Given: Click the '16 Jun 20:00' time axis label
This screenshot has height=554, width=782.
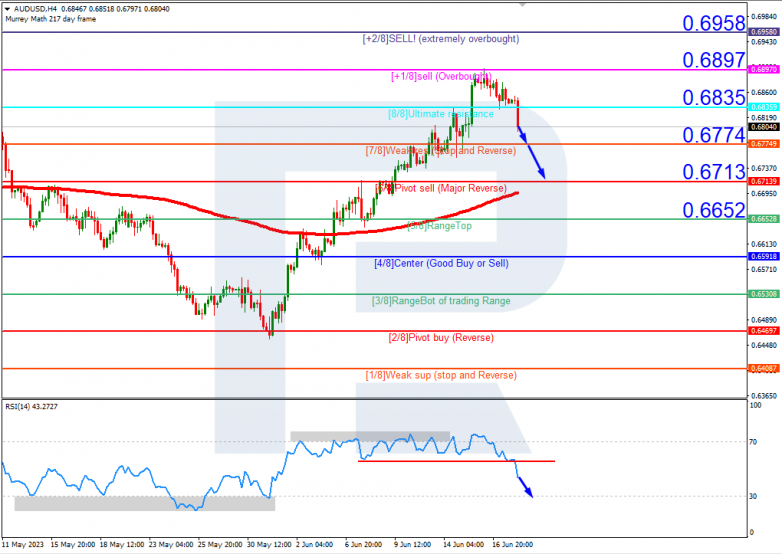Looking at the screenshot, I should tap(512, 545).
